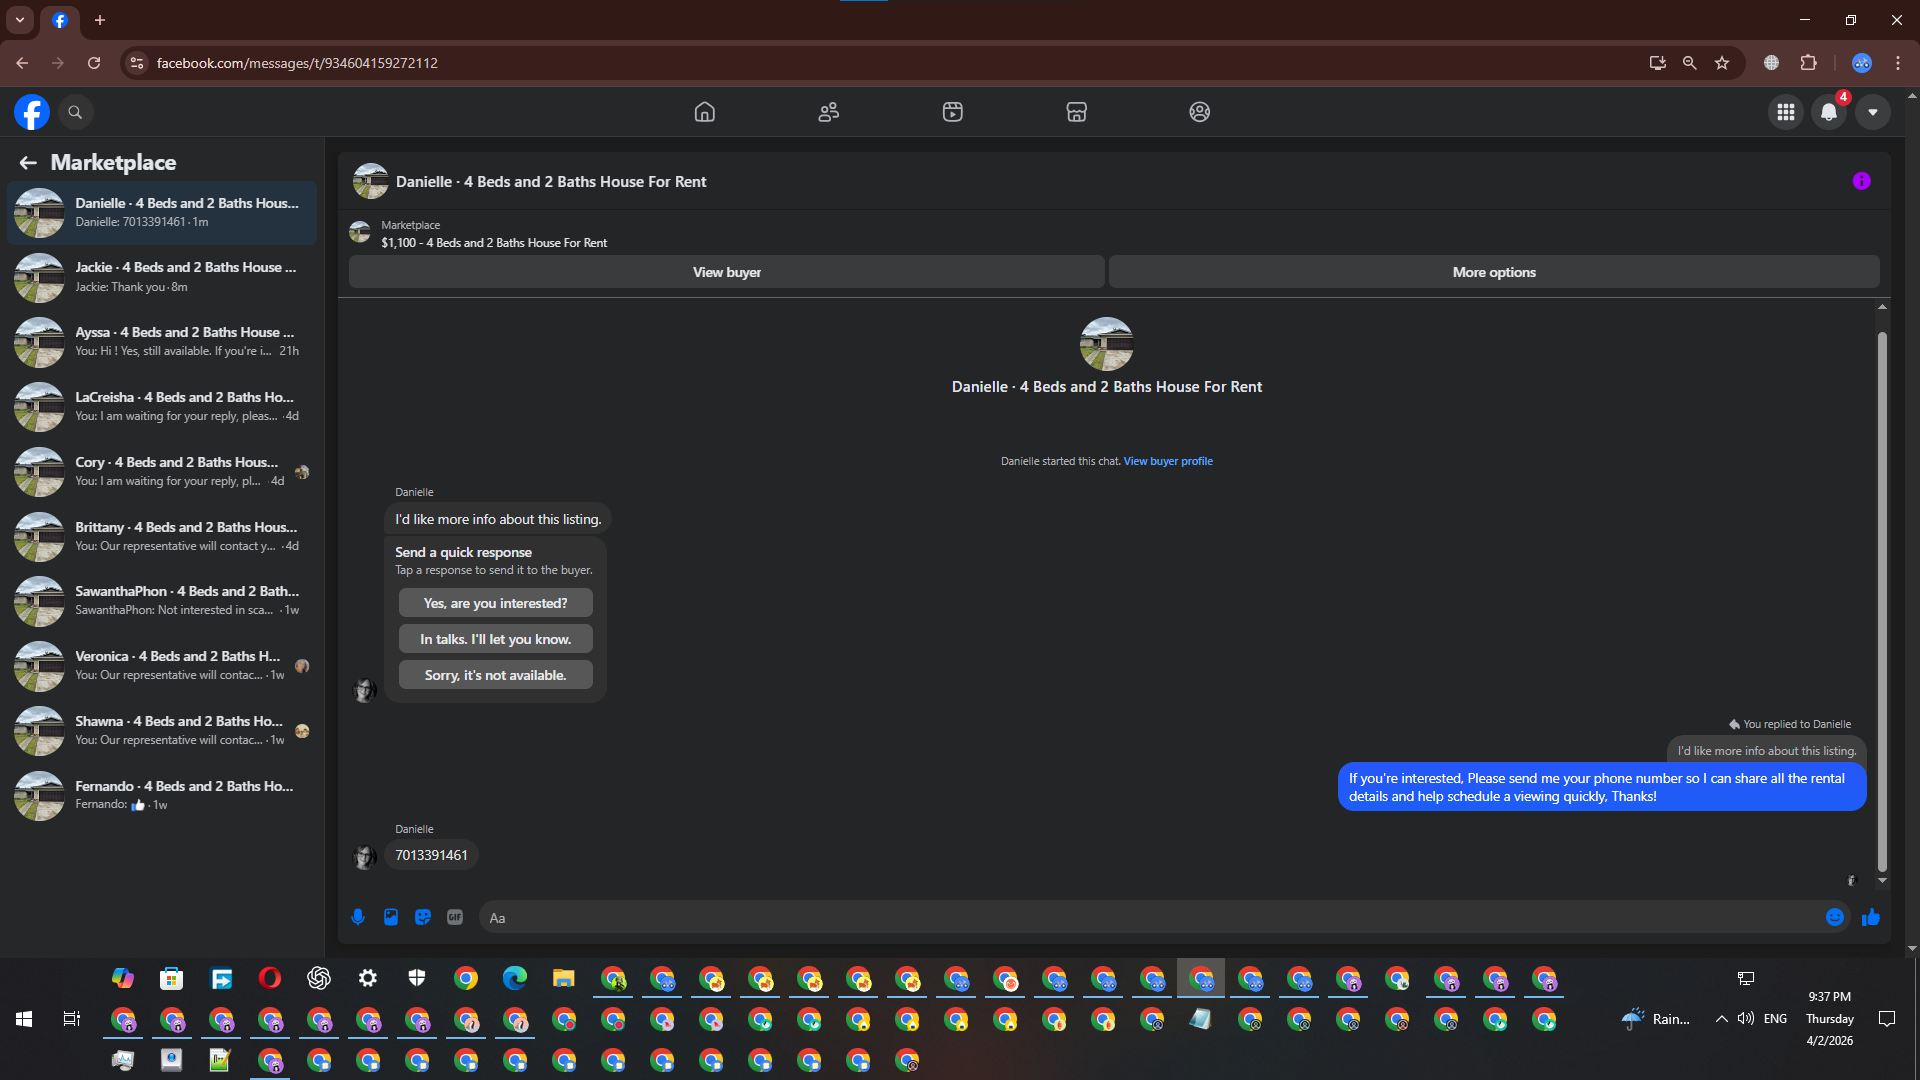Viewport: 1920px width, 1080px height.
Task: Click the browser address bar URL
Action: [x=297, y=63]
